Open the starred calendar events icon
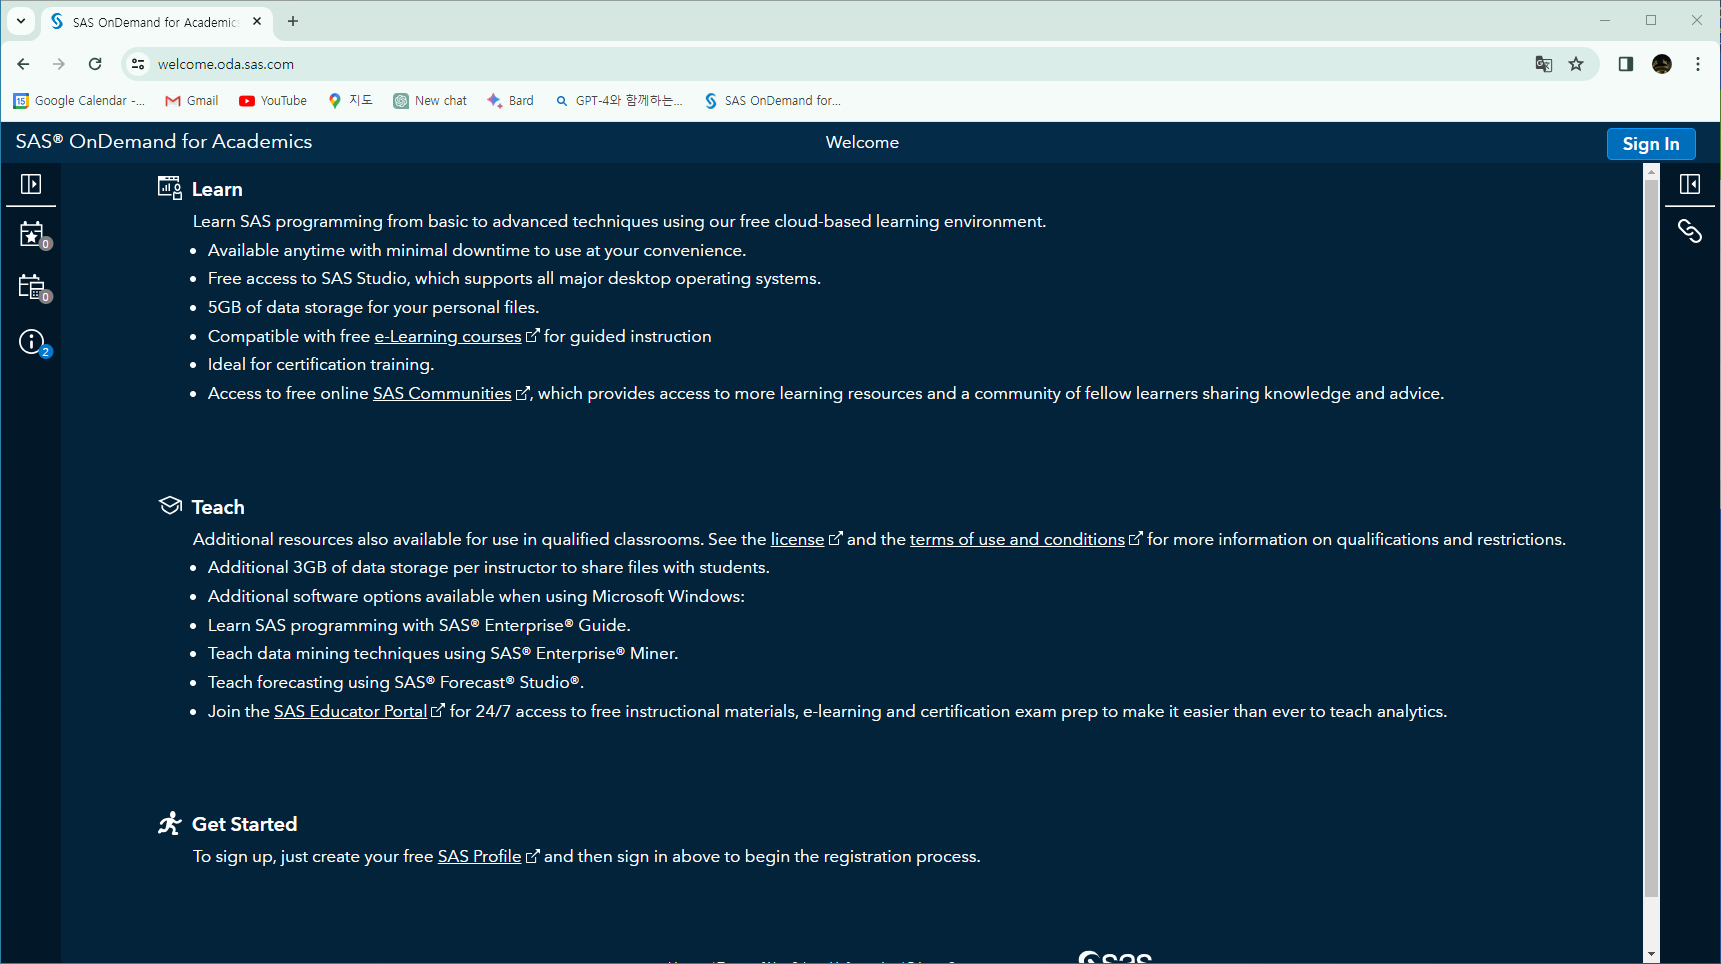Viewport: 1721px width, 964px height. point(34,236)
